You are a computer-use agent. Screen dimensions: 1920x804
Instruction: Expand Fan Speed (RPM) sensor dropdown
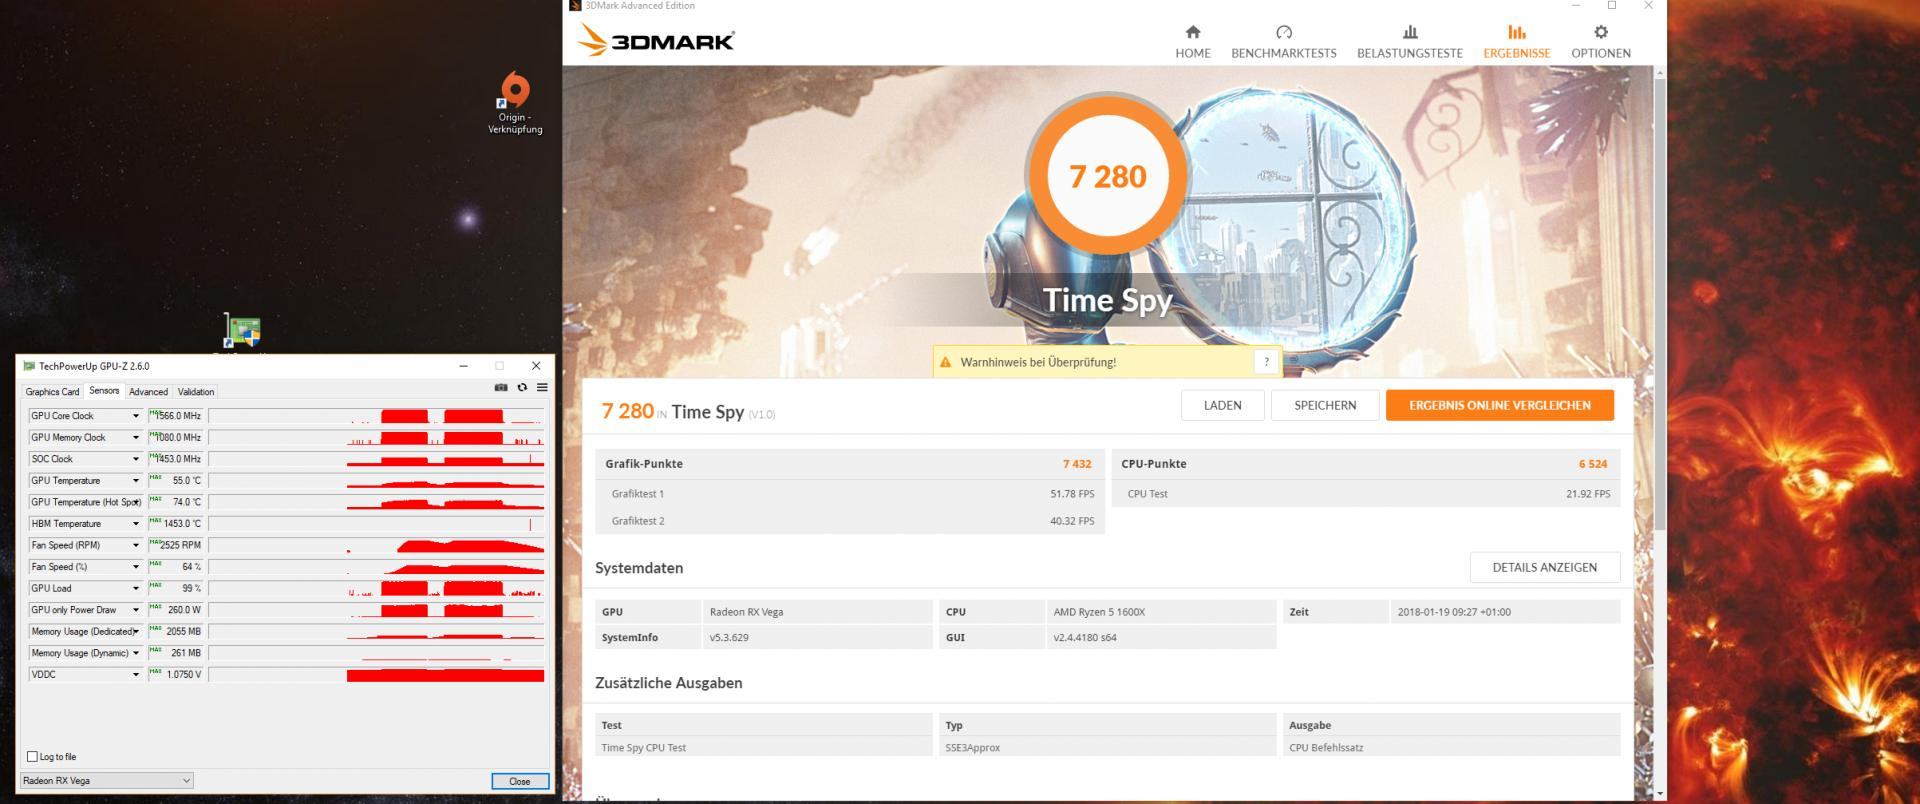point(136,546)
